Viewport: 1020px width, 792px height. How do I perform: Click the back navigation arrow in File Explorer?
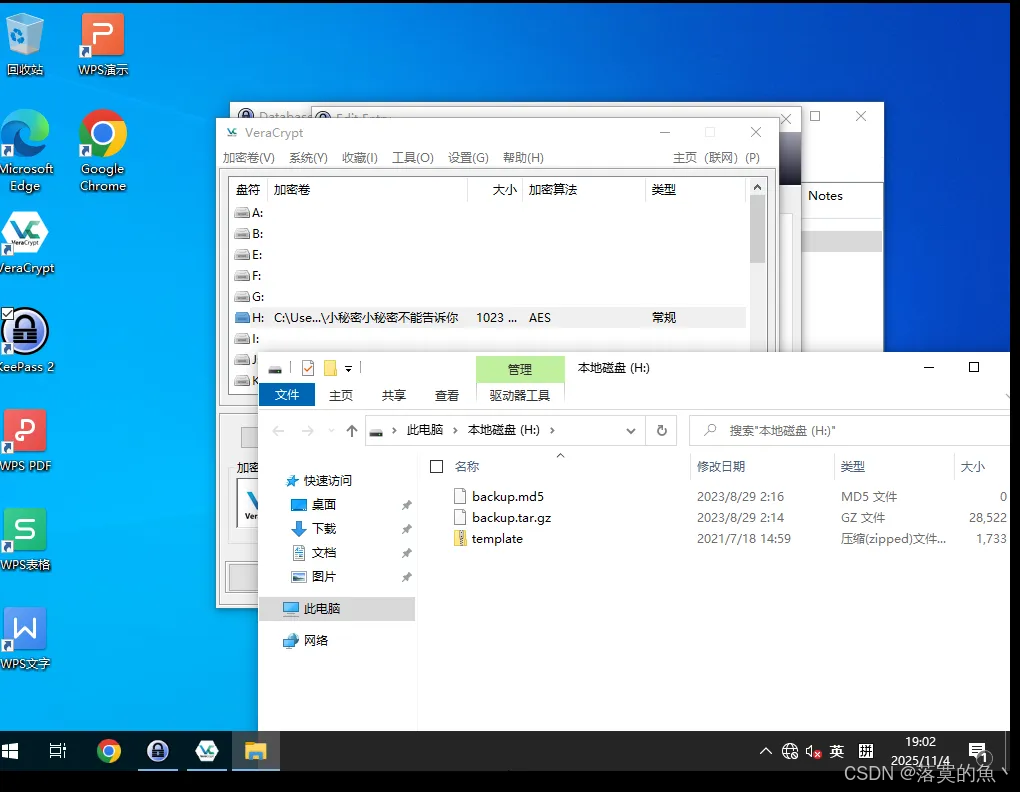(277, 430)
